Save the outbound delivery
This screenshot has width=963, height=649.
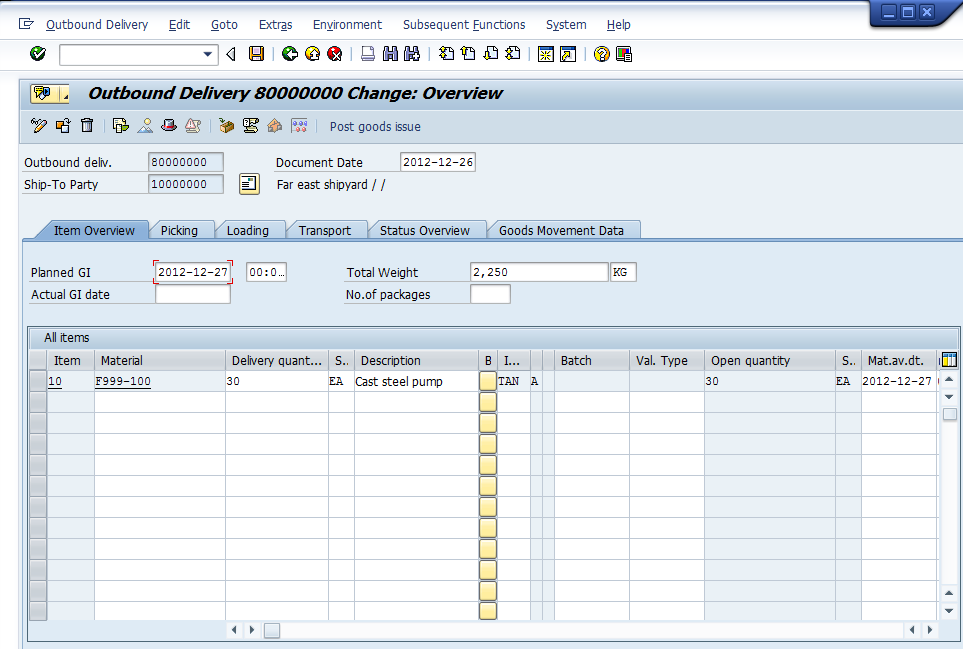256,54
